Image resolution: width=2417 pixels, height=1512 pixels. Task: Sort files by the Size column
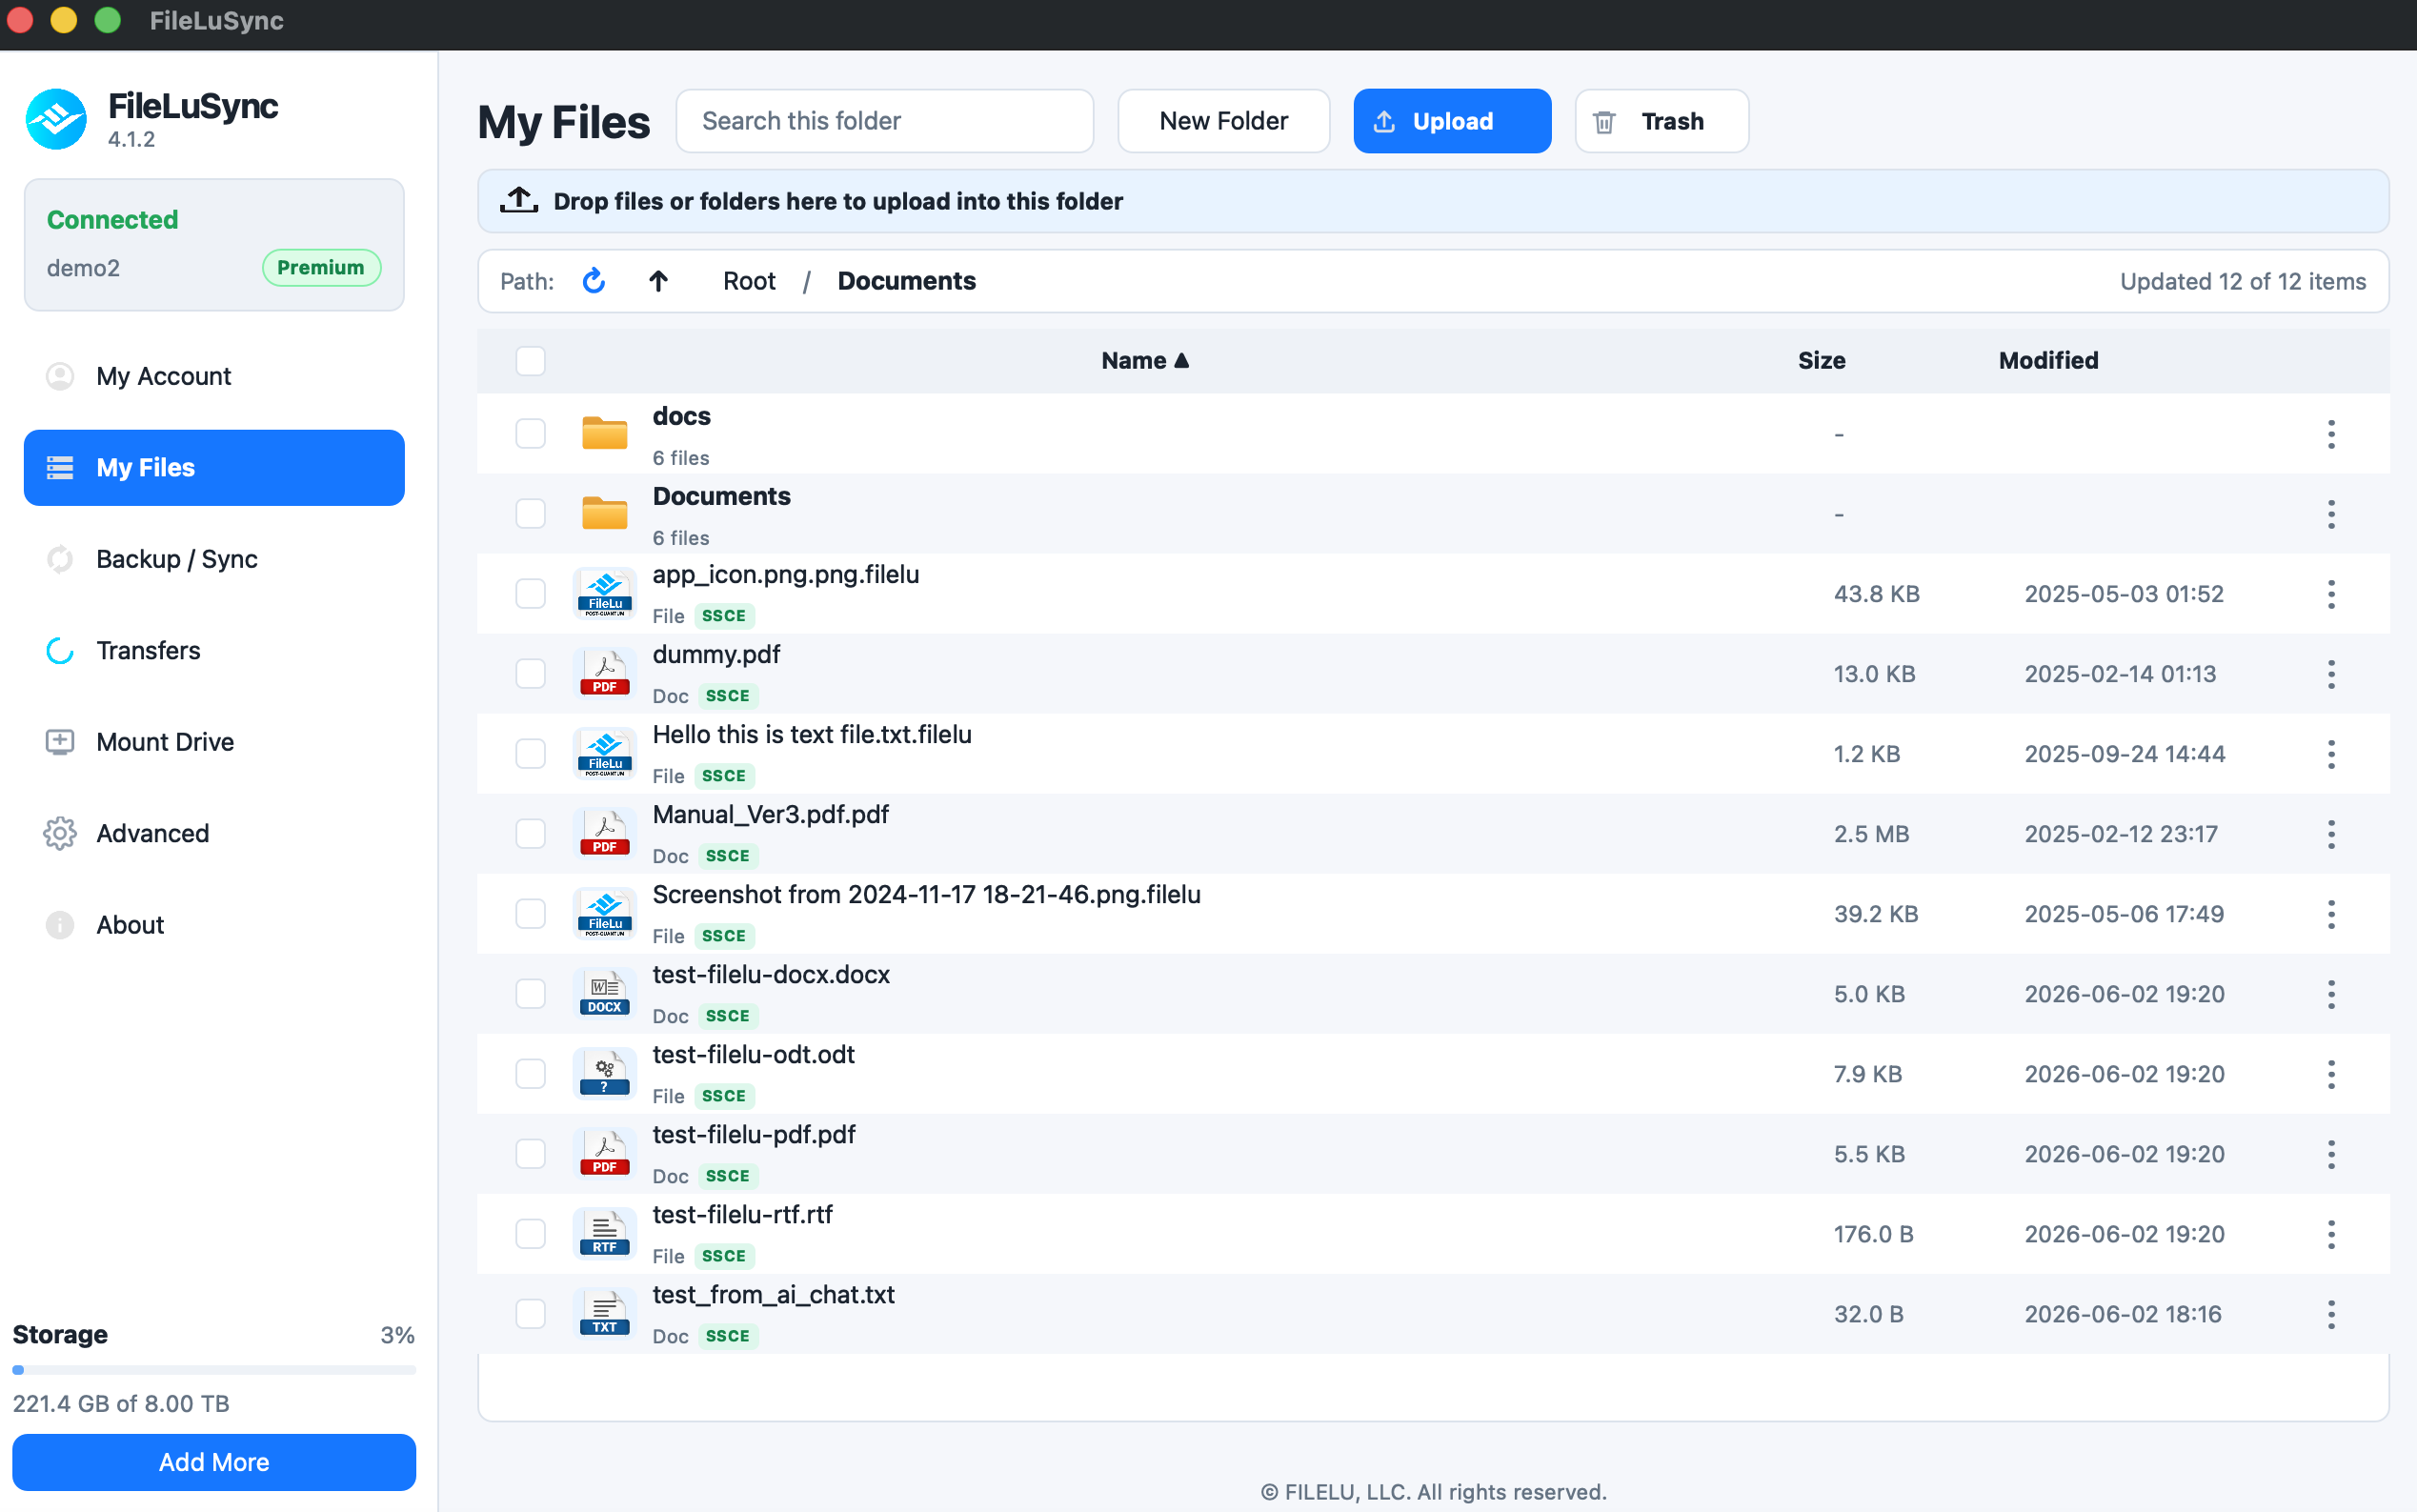pyautogui.click(x=1821, y=360)
